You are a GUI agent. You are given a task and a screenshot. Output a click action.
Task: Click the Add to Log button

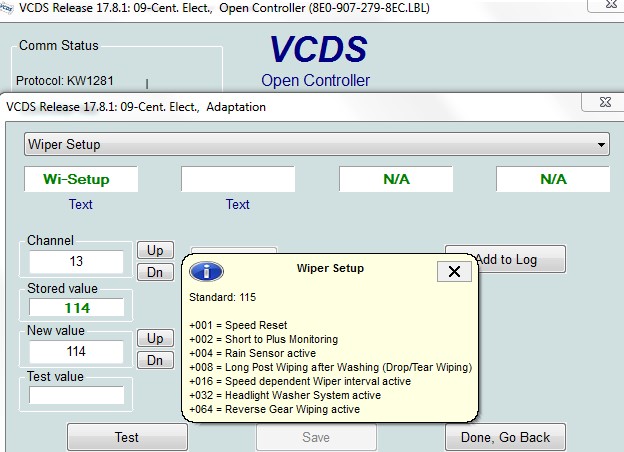[x=506, y=259]
